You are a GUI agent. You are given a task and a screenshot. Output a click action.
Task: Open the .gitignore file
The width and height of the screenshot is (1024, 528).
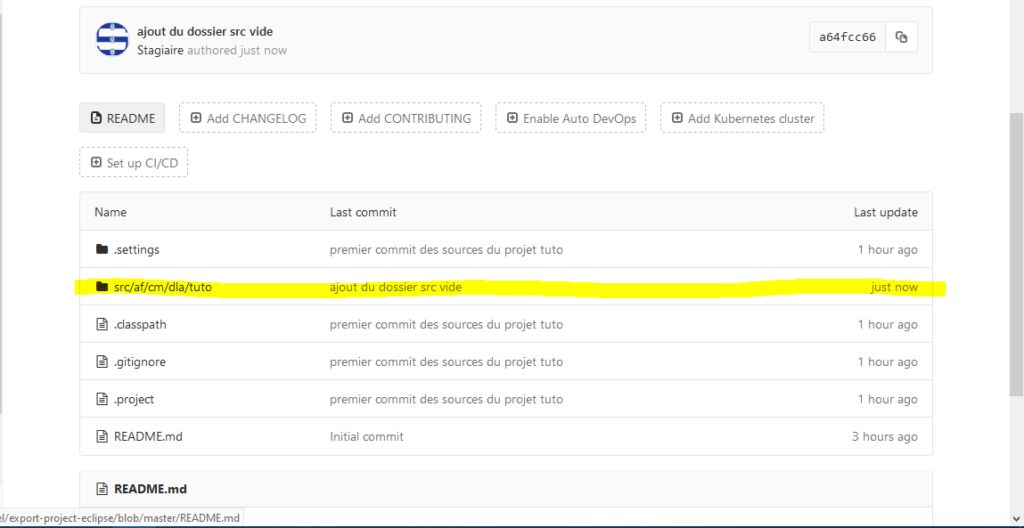point(139,362)
